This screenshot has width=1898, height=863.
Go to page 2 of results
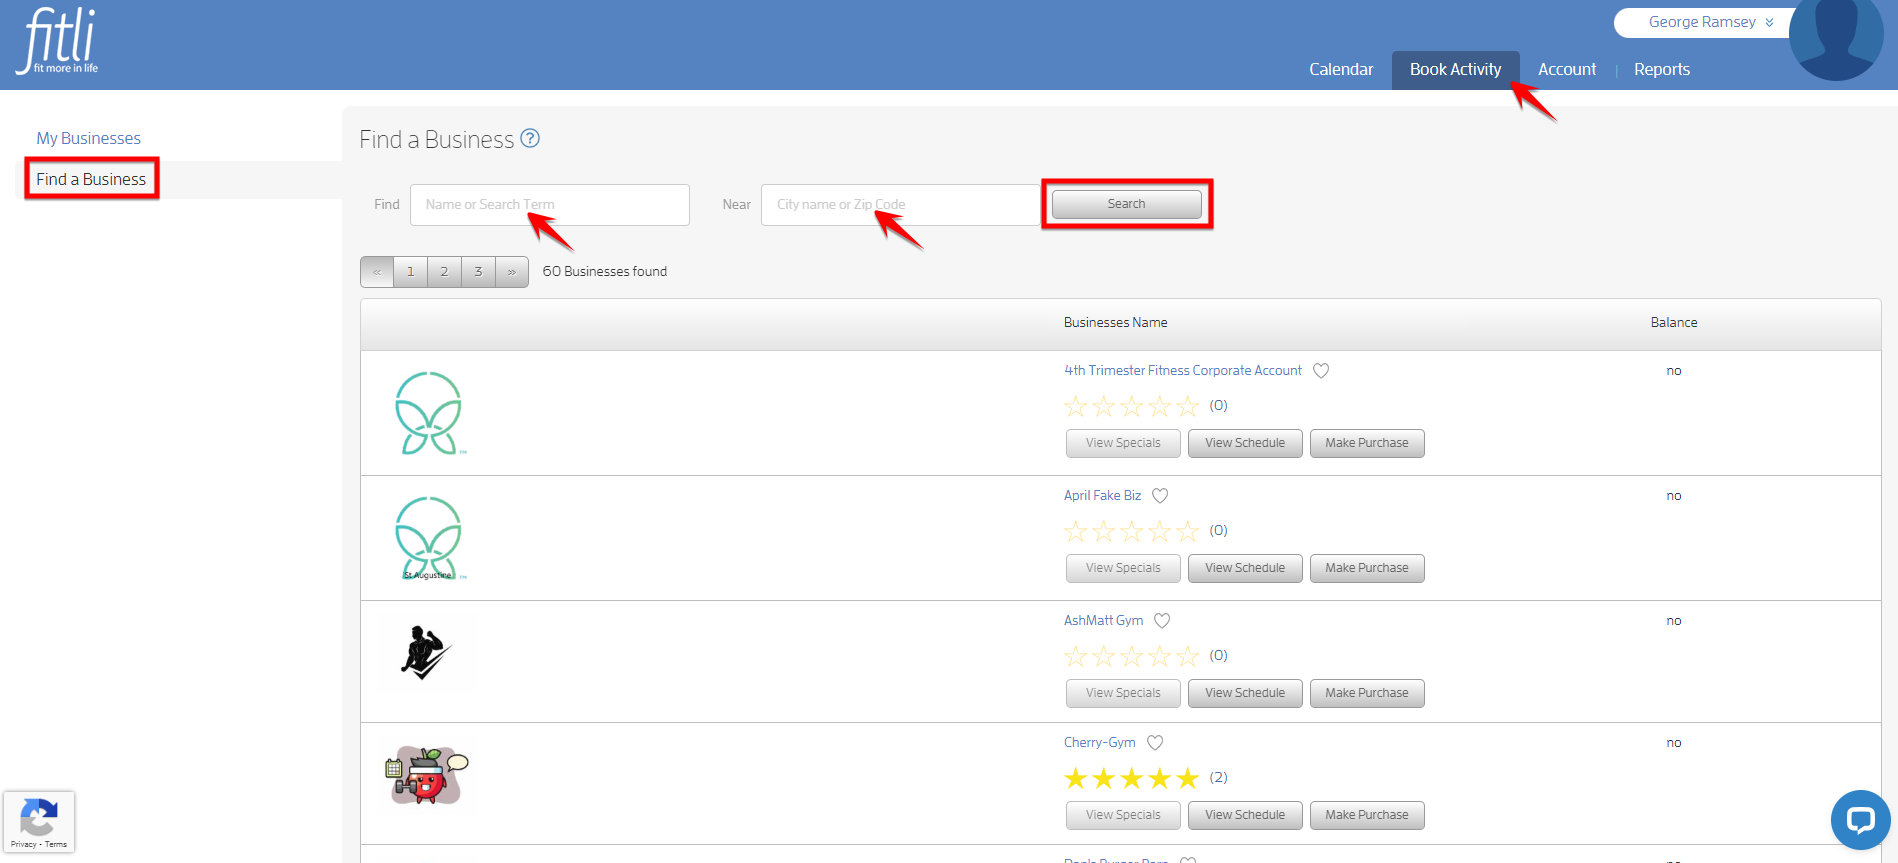tap(444, 272)
